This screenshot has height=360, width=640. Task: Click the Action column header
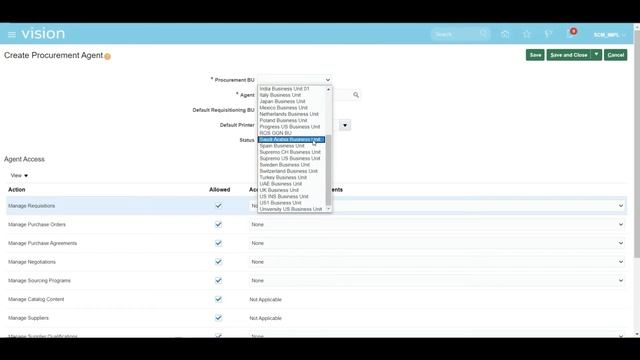point(17,190)
